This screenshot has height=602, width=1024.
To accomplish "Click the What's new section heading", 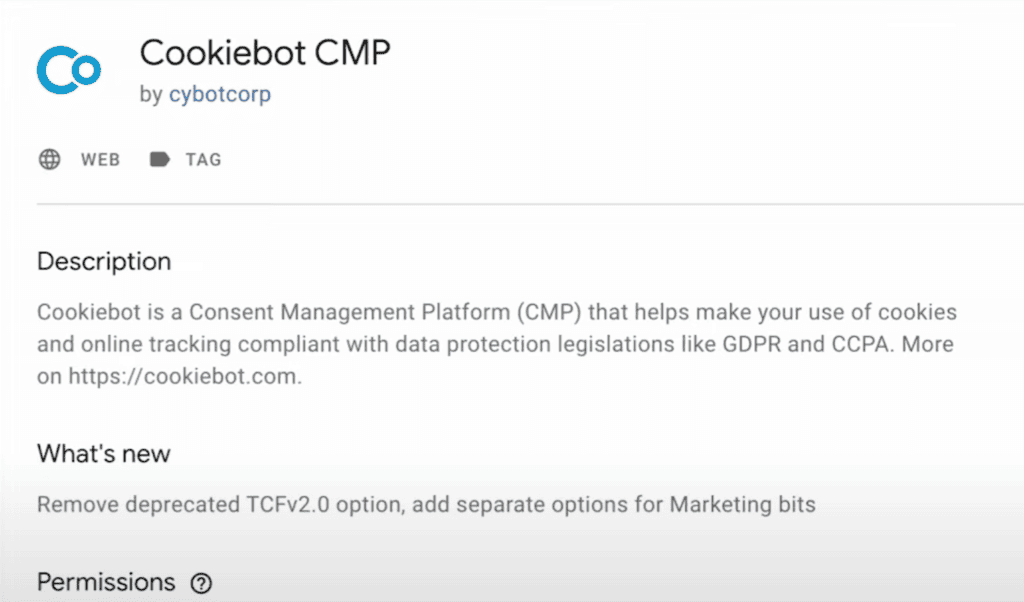I will coord(104,454).
